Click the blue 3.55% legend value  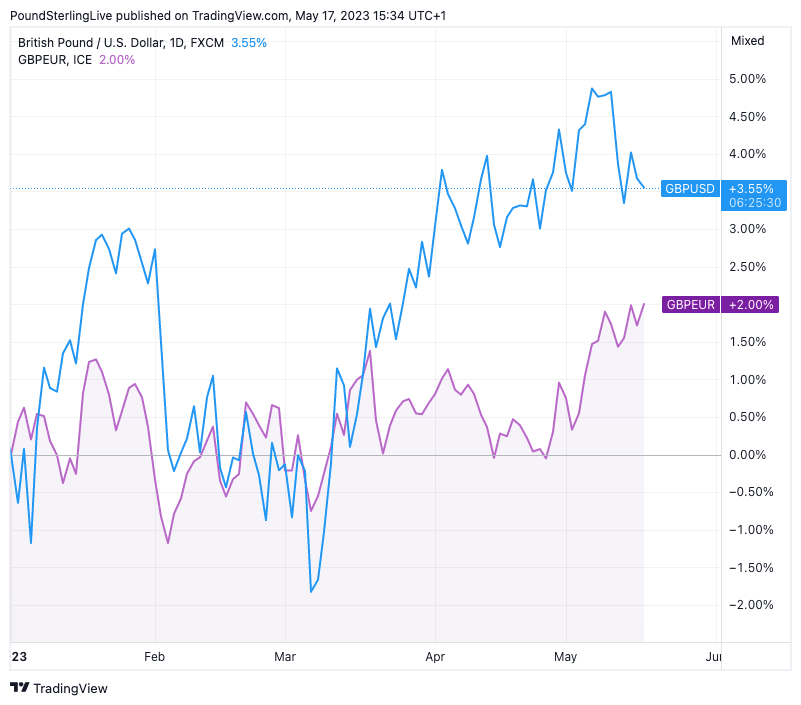(249, 42)
